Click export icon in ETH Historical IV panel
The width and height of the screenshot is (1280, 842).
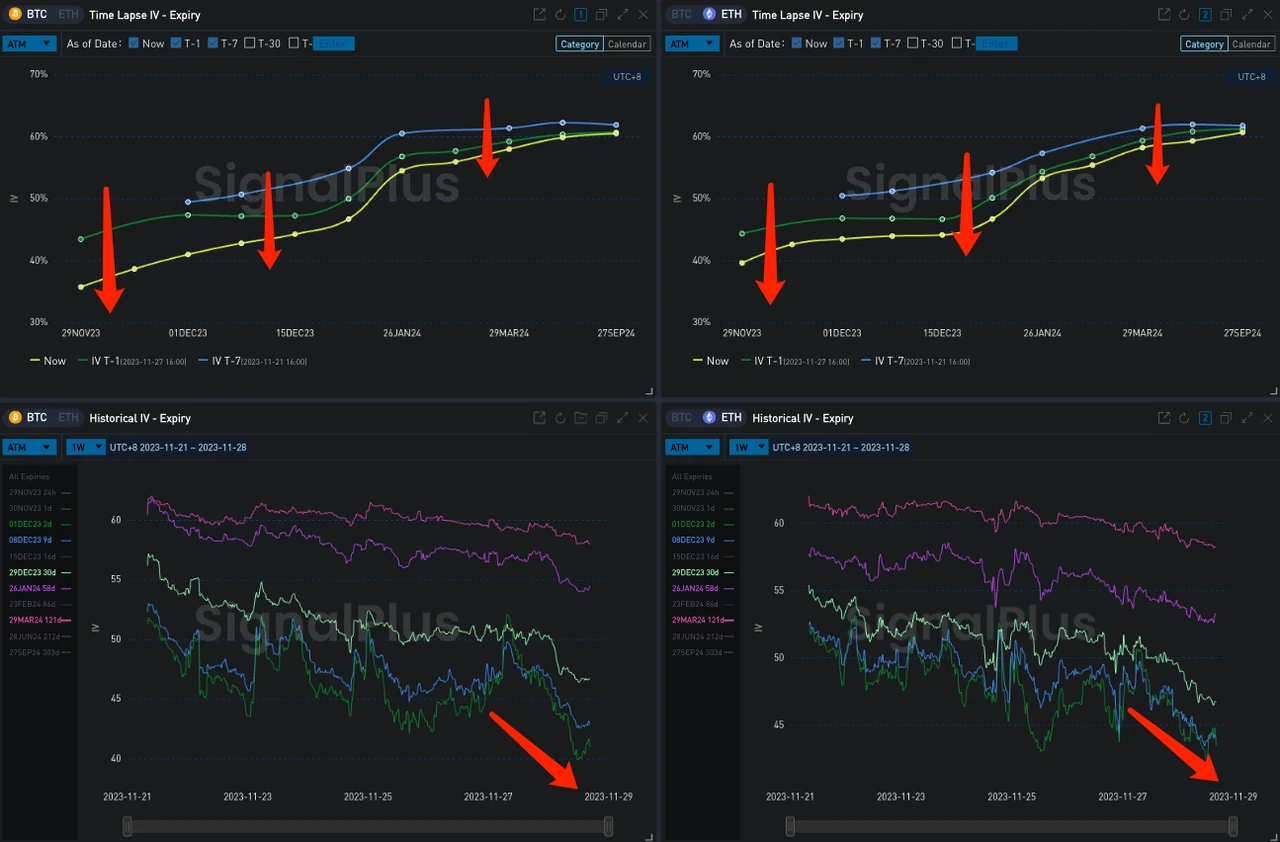1164,418
